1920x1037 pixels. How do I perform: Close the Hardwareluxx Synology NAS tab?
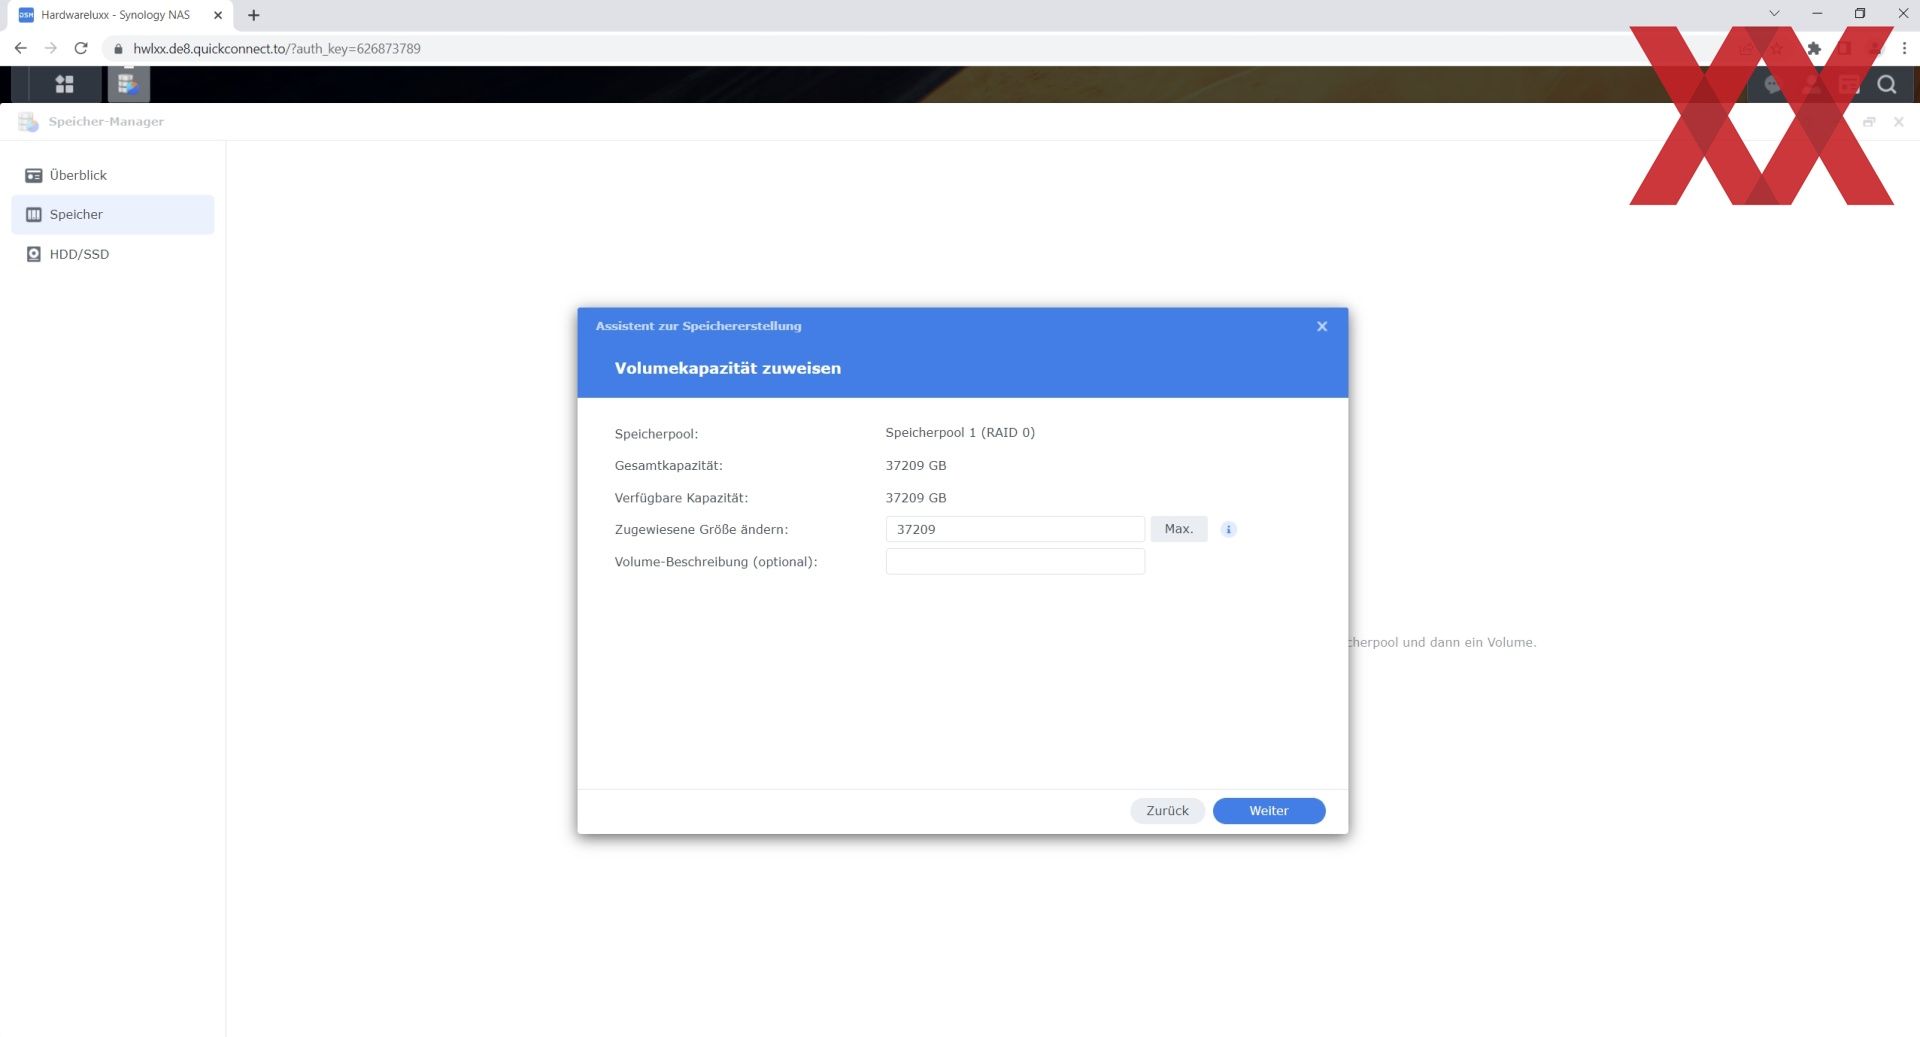pyautogui.click(x=218, y=15)
